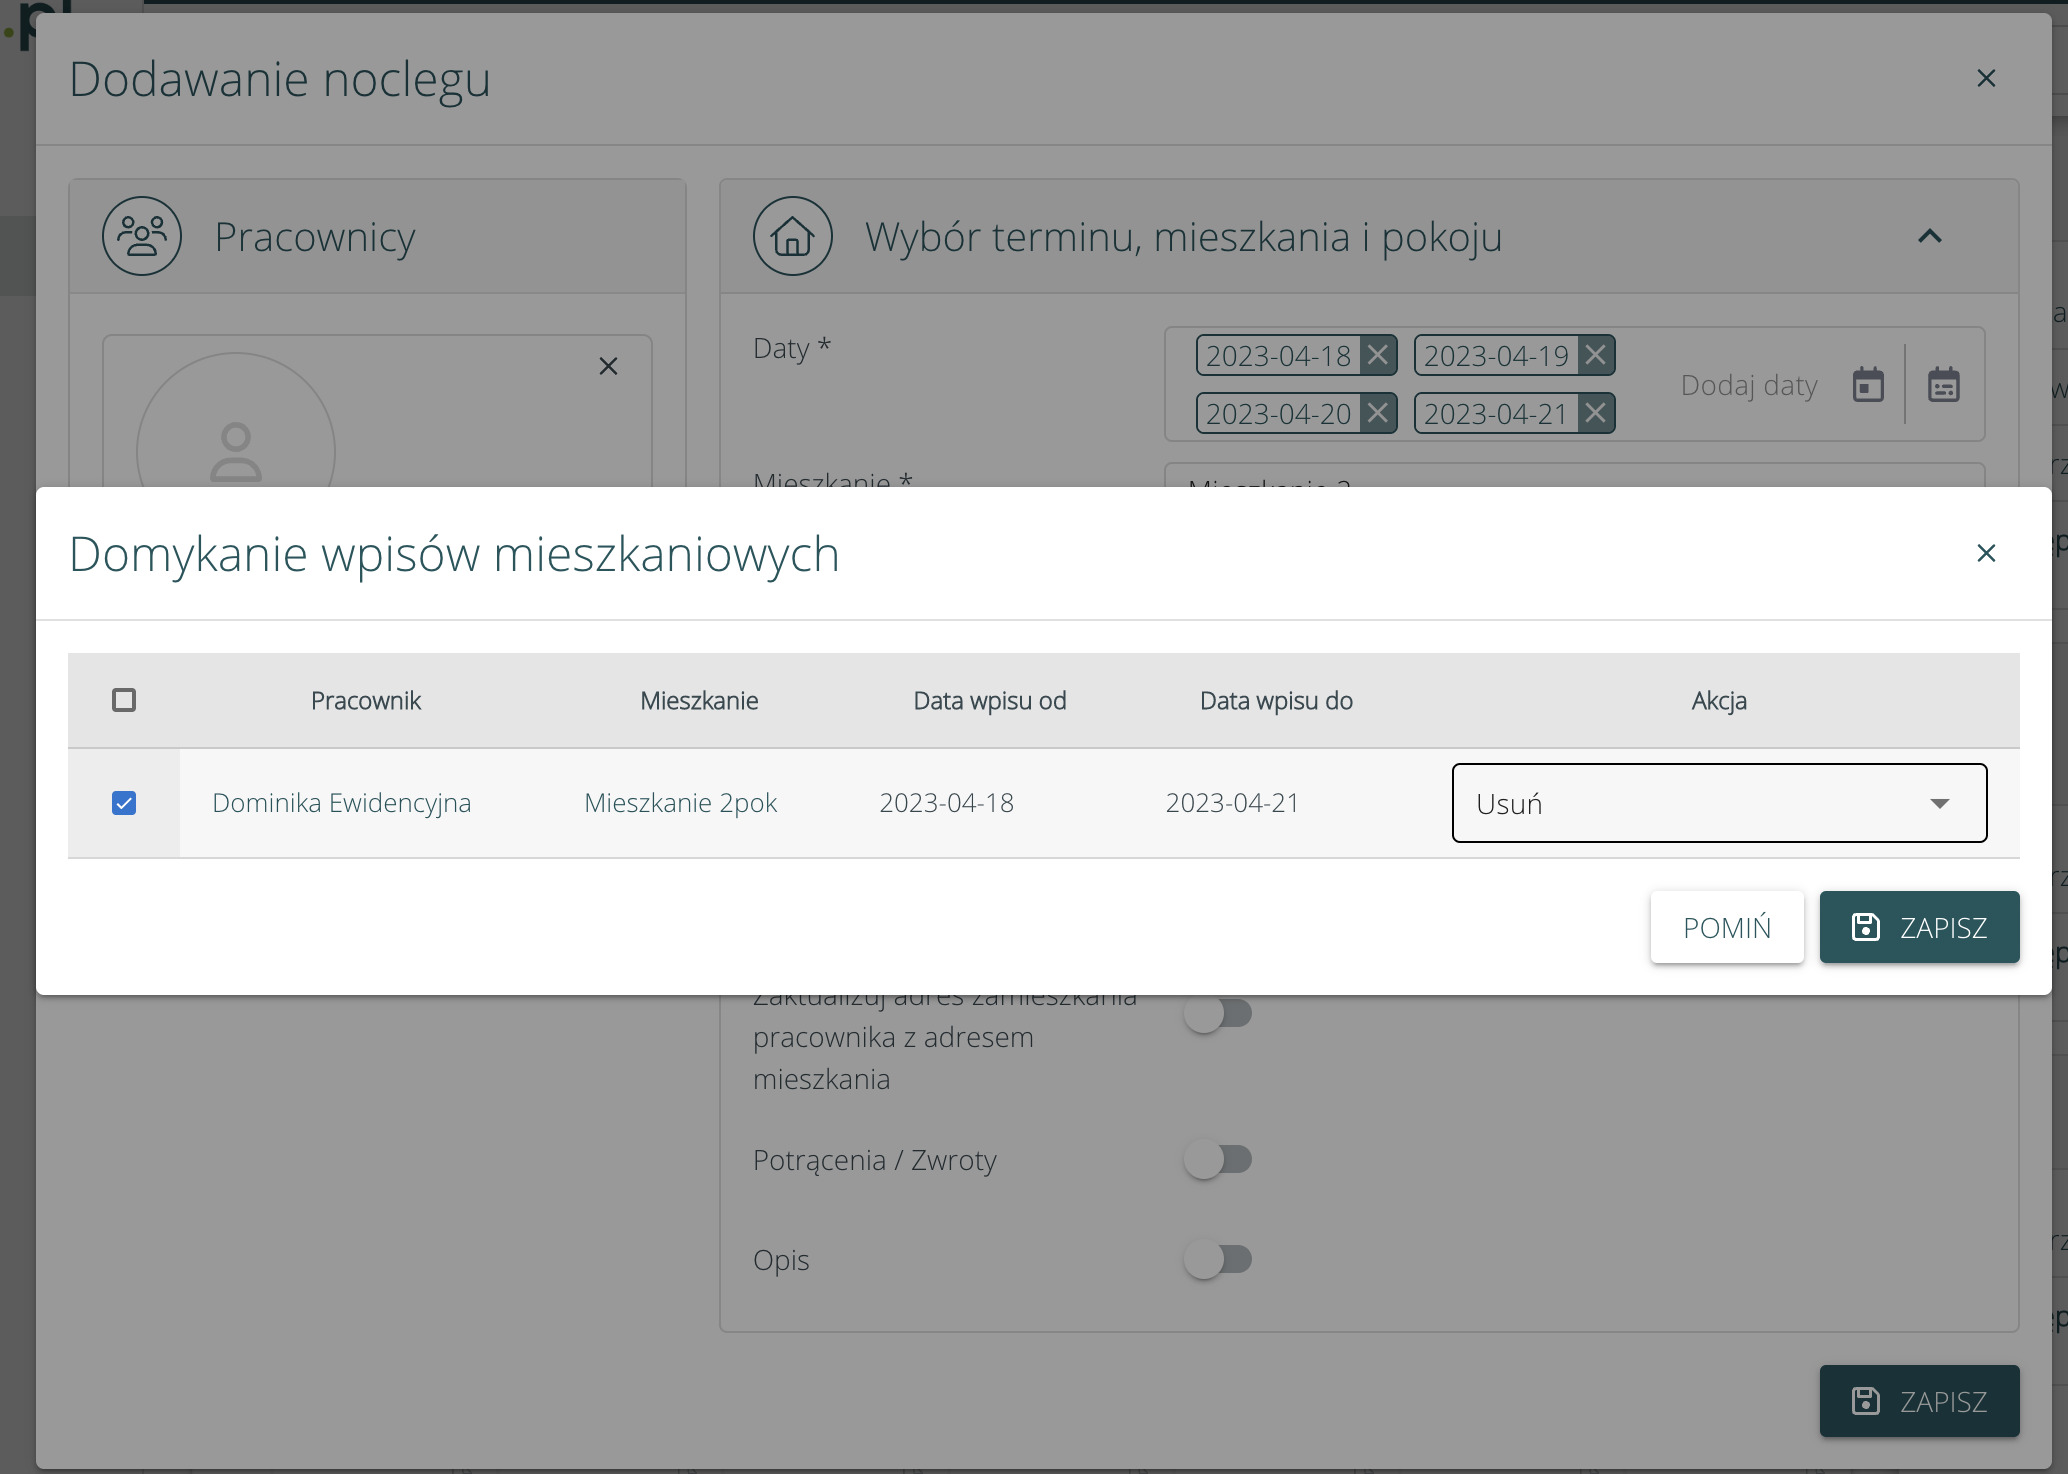Viewport: 2068px width, 1474px height.
Task: Remove the 2023-04-19 date chip
Action: 1596,355
